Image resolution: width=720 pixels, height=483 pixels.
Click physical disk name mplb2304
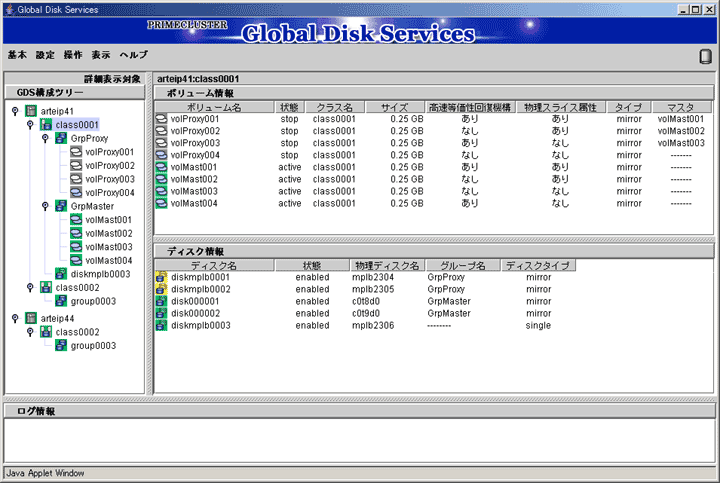pos(373,277)
